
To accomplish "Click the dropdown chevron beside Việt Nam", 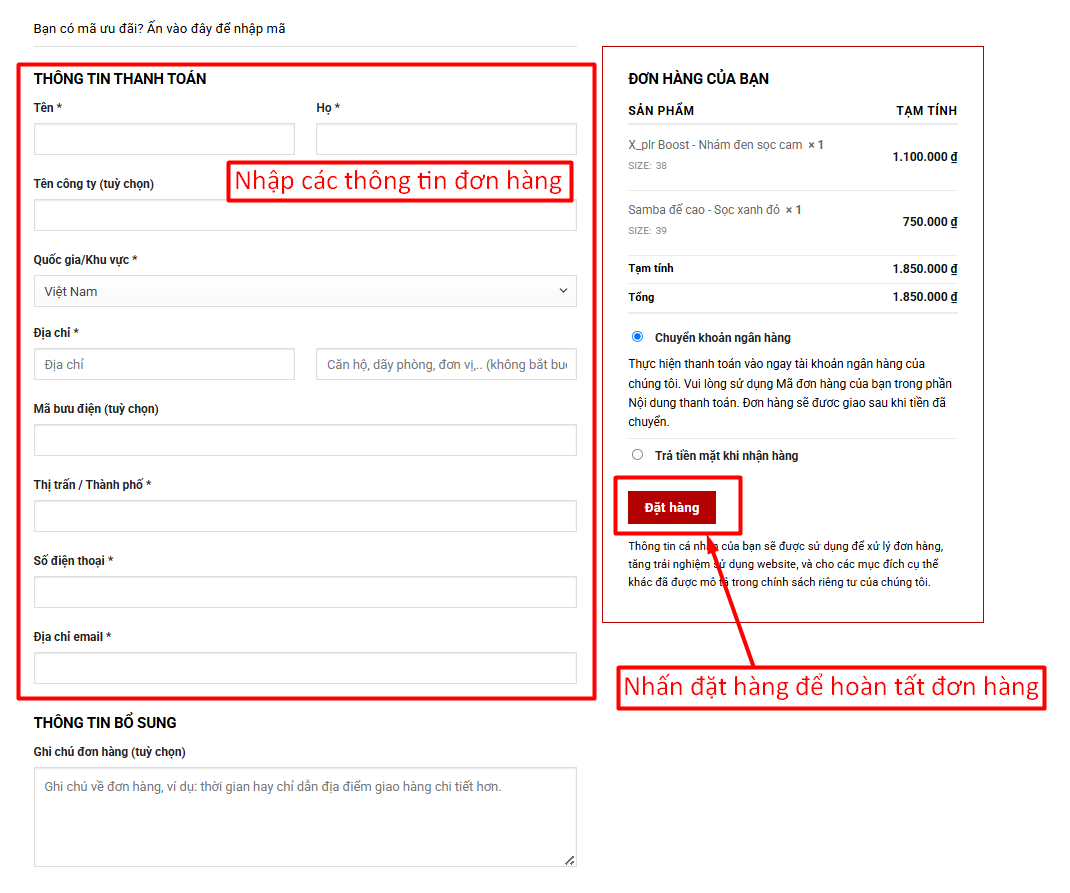I will point(562,291).
